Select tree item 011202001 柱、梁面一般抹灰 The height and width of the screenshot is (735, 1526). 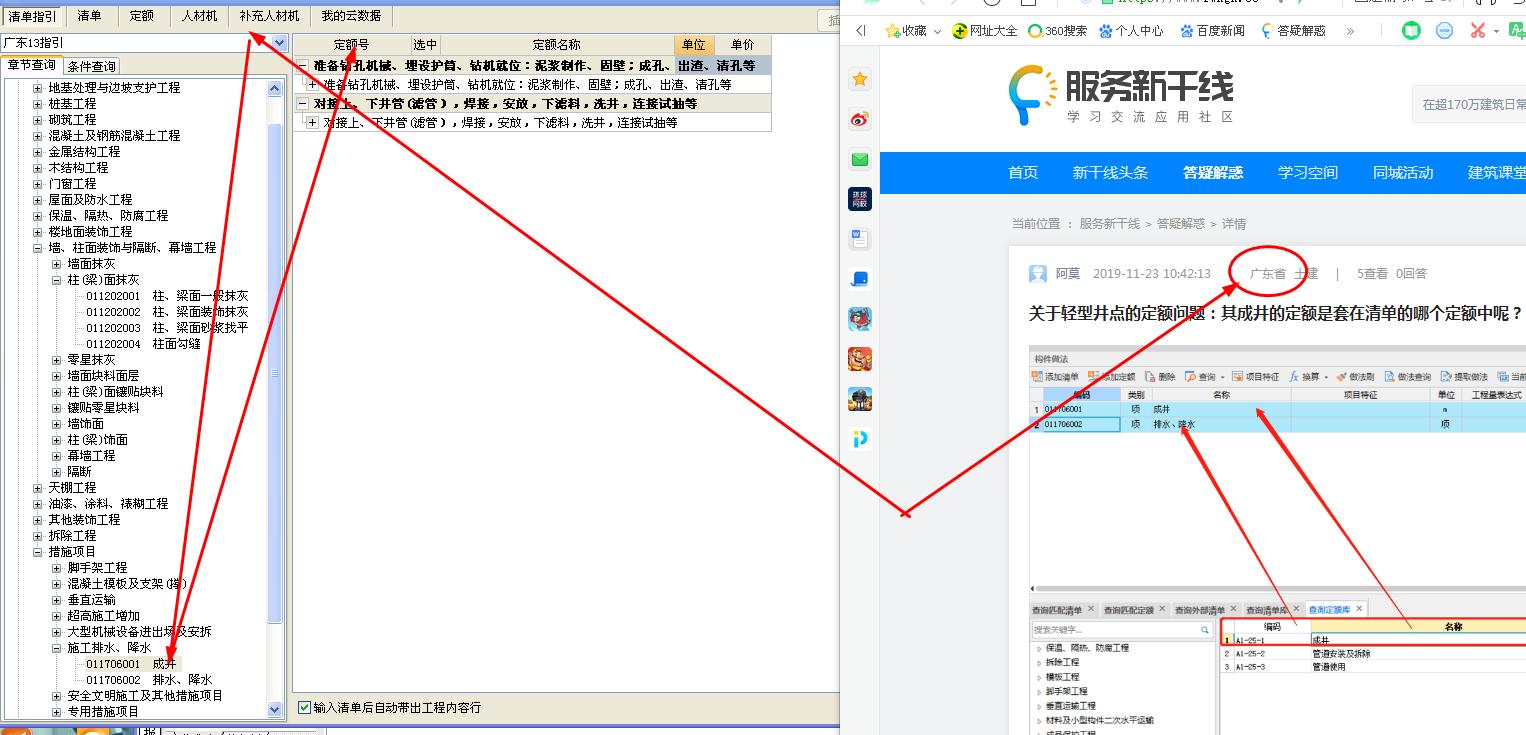tap(167, 296)
